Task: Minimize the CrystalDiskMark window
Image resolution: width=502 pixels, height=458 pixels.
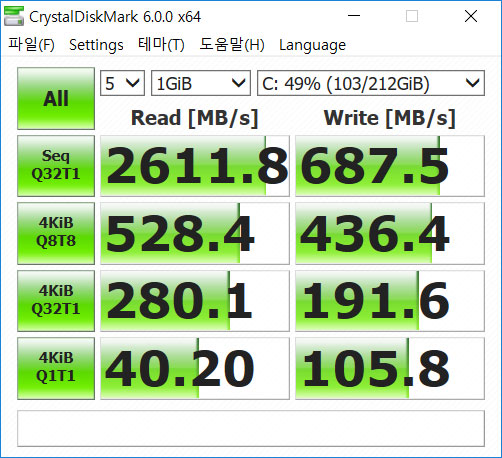Action: click(x=354, y=16)
